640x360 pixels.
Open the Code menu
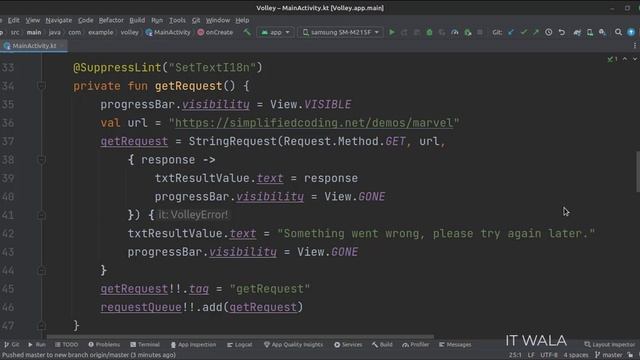tap(85, 20)
